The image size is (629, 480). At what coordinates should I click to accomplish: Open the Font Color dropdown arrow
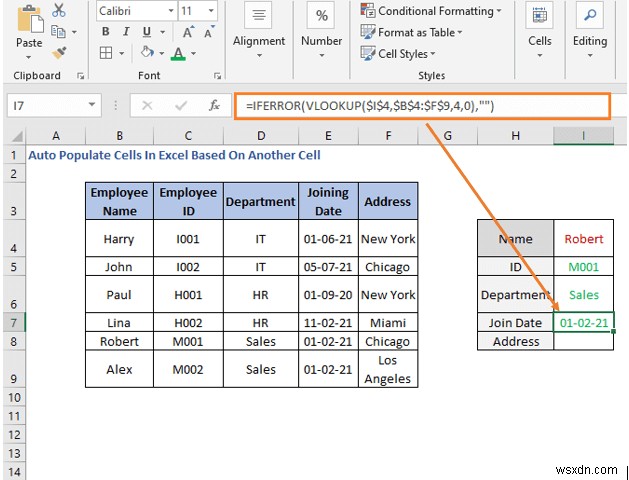click(193, 53)
